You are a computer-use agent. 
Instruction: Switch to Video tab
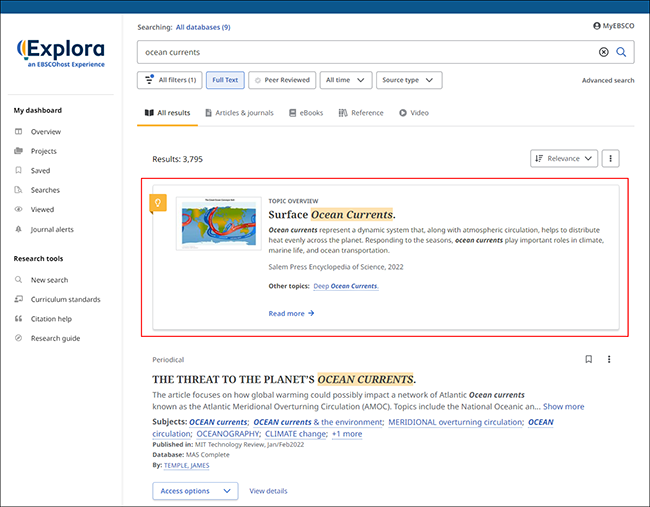click(x=414, y=113)
